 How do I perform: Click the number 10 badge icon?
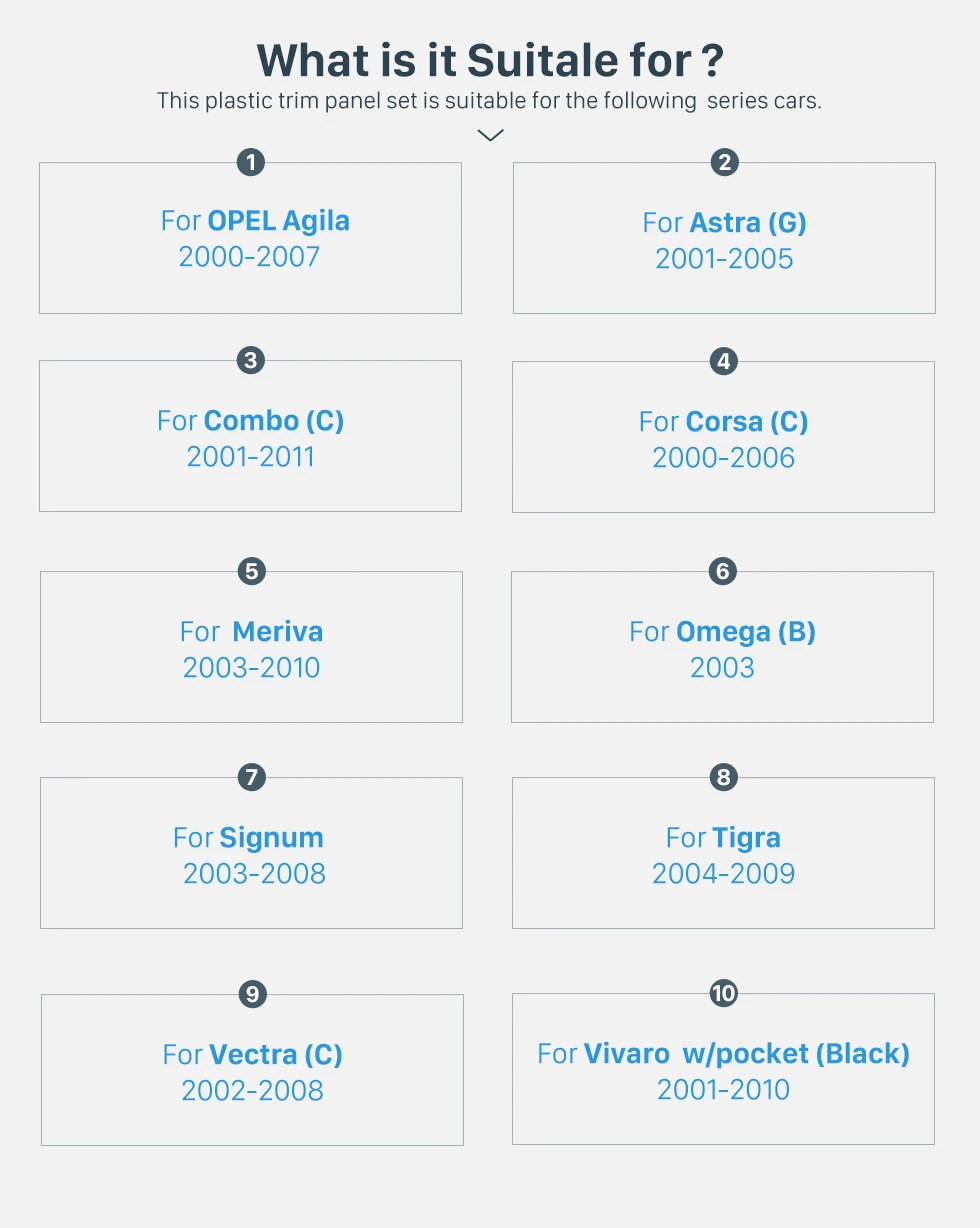pos(723,993)
